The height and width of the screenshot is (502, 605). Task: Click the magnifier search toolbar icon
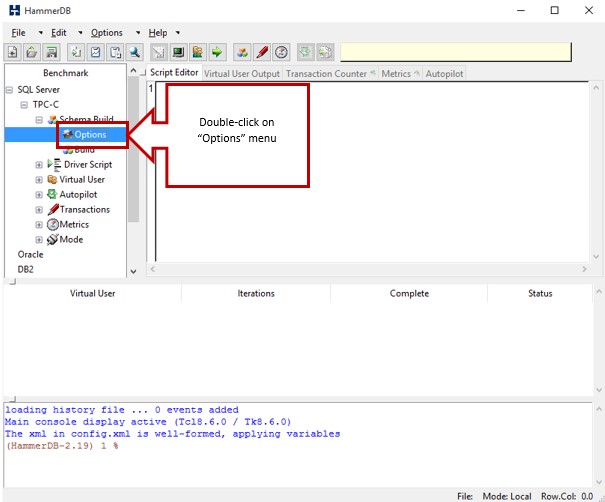(134, 52)
